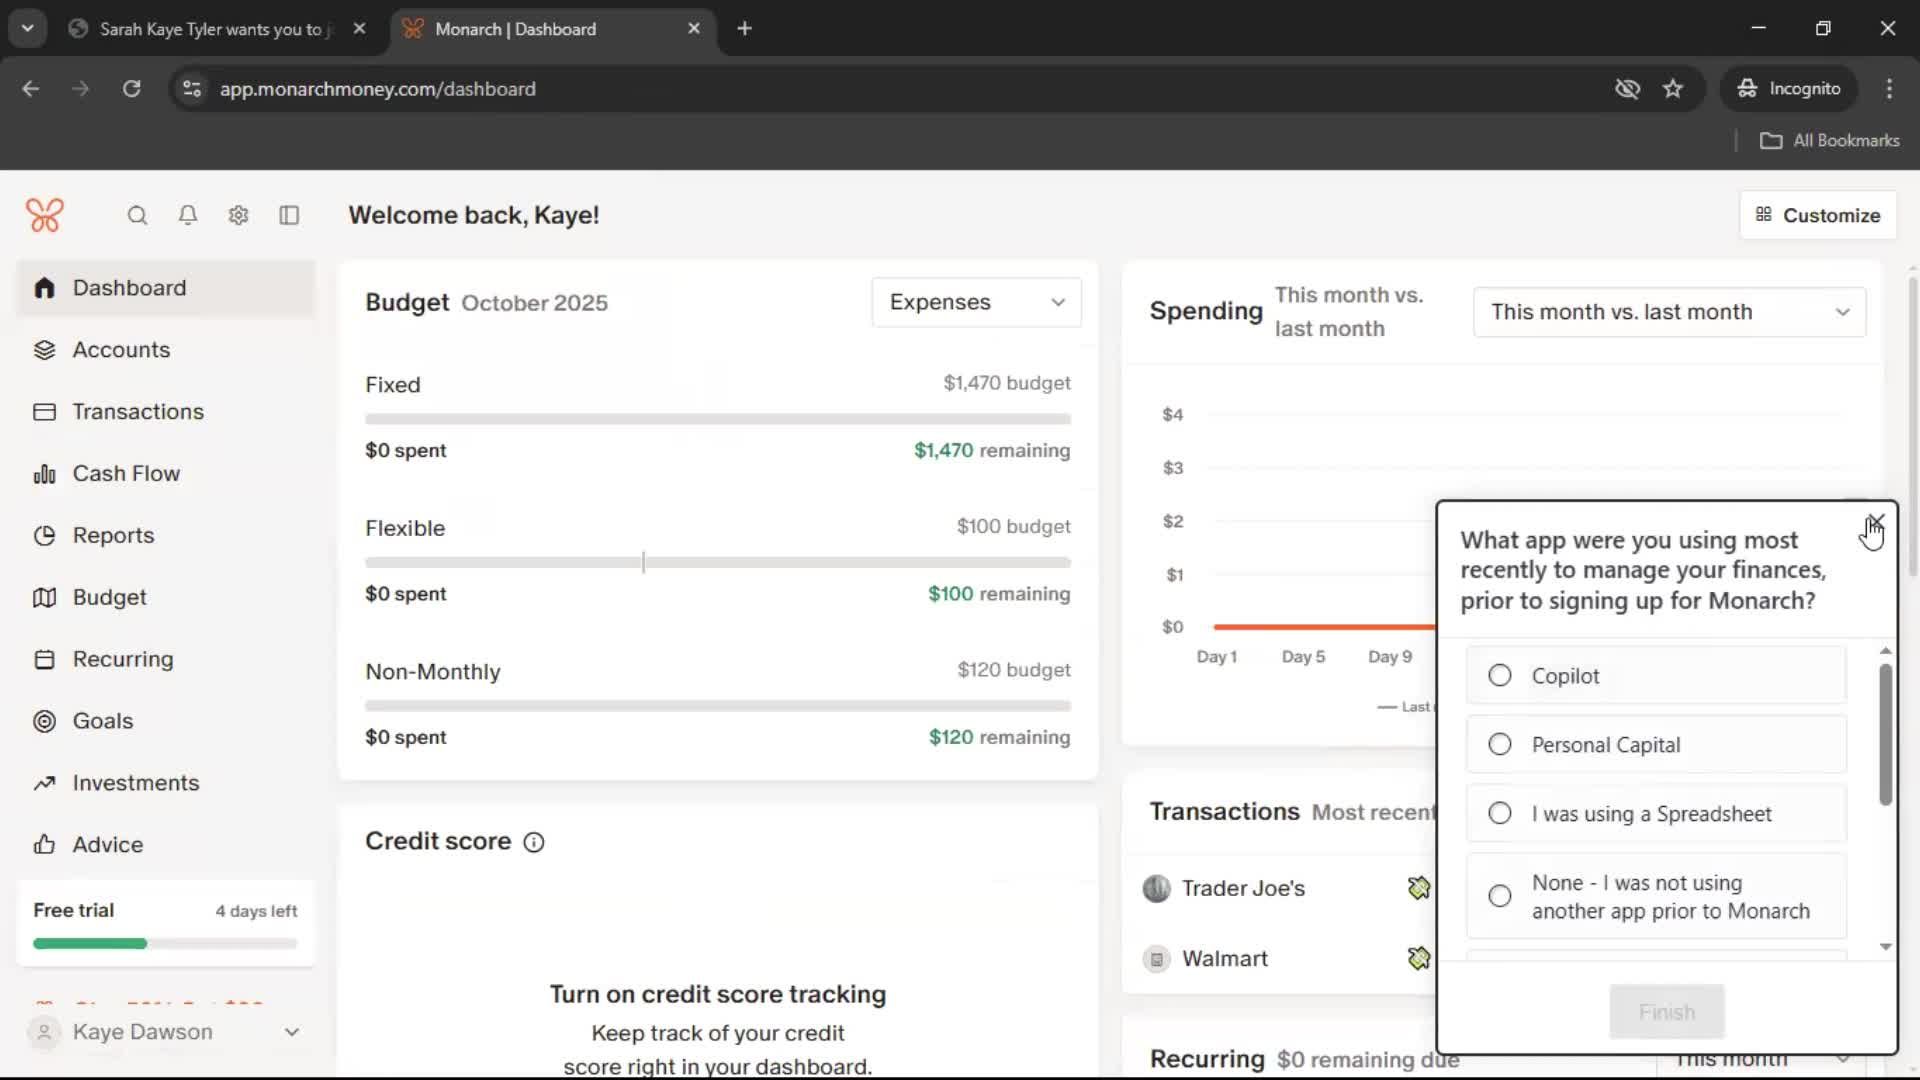Choose I was using a Spreadsheet
This screenshot has width=1920, height=1080.
(1499, 814)
